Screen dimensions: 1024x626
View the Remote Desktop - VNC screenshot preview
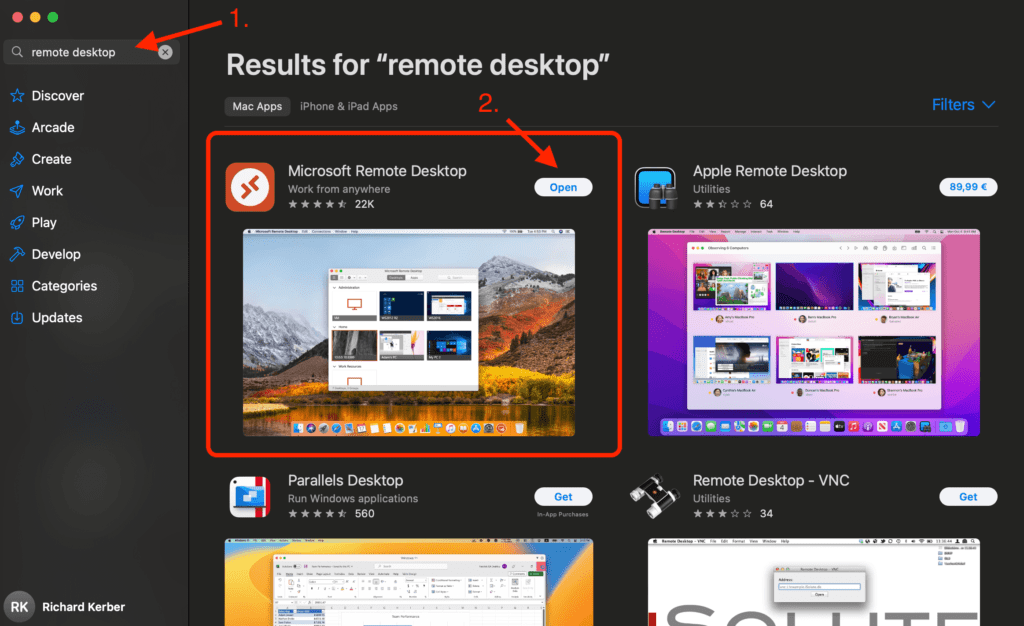[814, 582]
